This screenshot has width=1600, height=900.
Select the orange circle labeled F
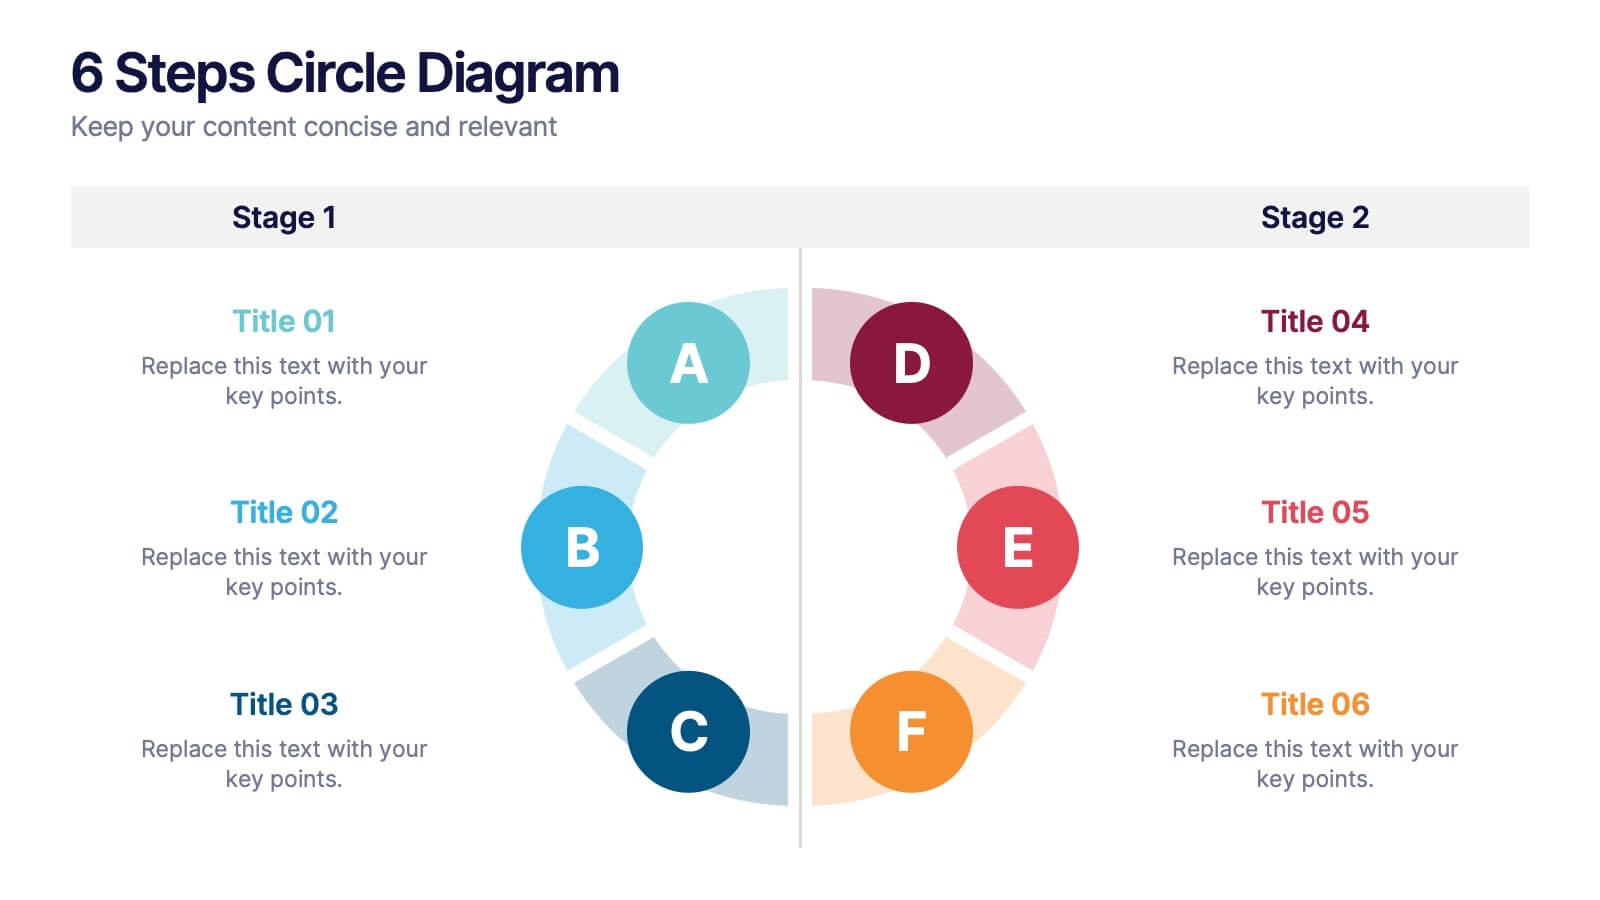point(911,731)
